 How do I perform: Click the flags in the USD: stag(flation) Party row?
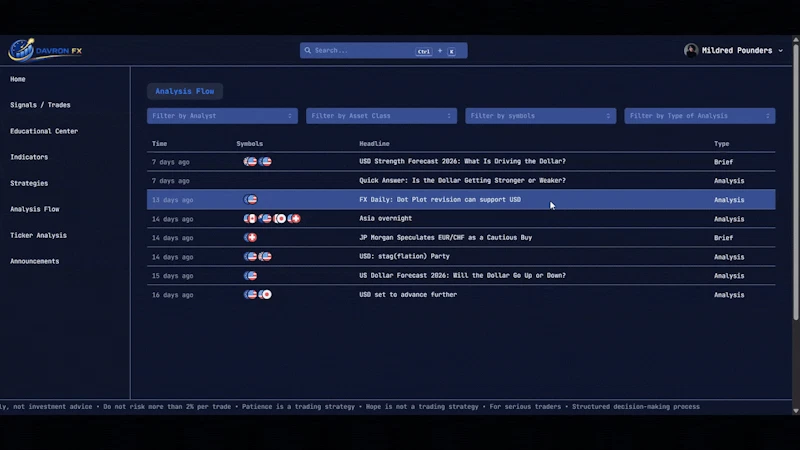(x=258, y=257)
